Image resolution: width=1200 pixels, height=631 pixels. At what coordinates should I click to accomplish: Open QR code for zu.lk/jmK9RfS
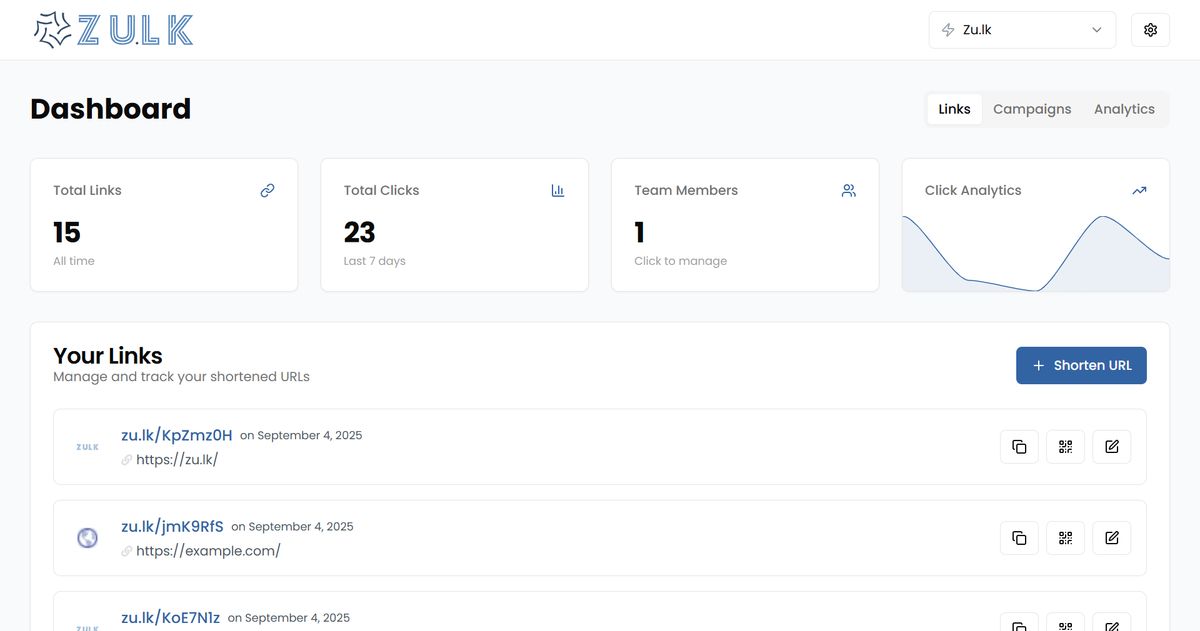point(1065,538)
